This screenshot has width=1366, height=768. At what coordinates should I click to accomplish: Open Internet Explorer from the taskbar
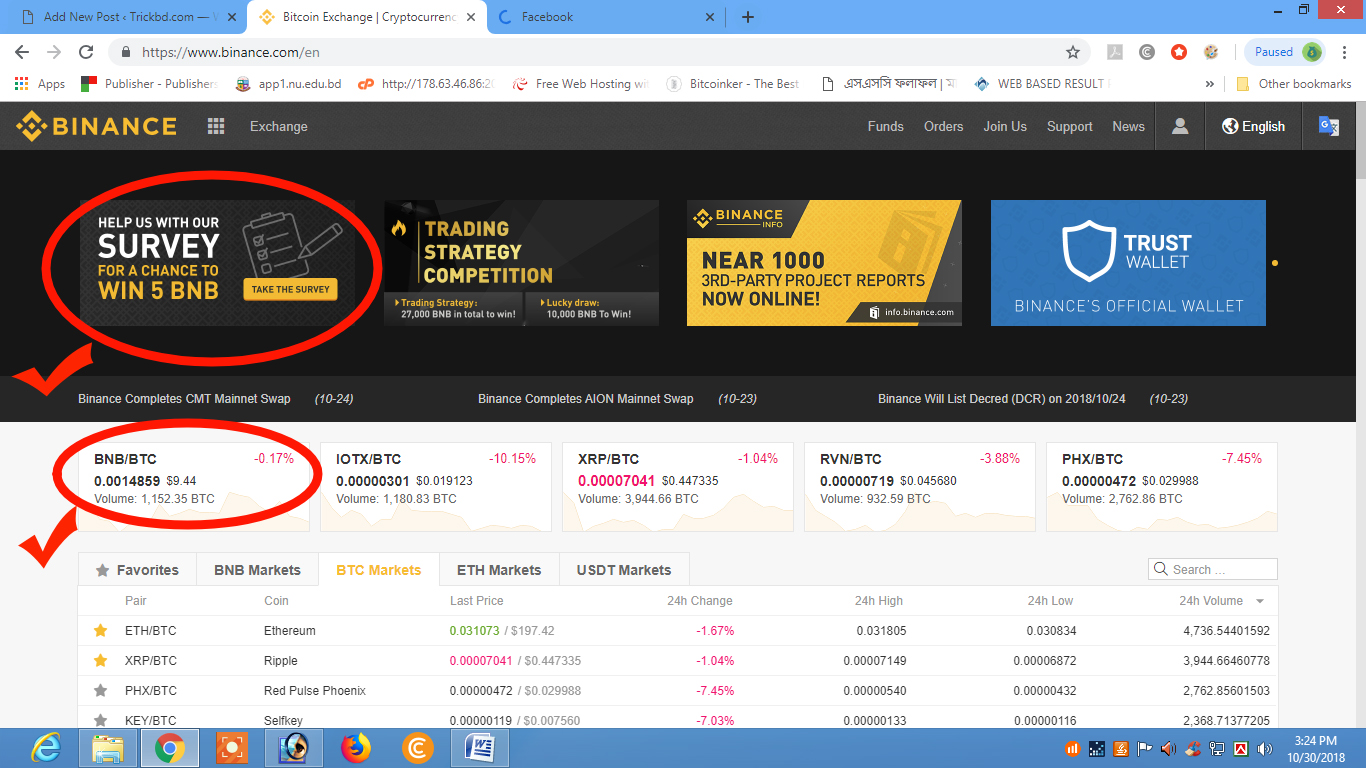click(46, 748)
